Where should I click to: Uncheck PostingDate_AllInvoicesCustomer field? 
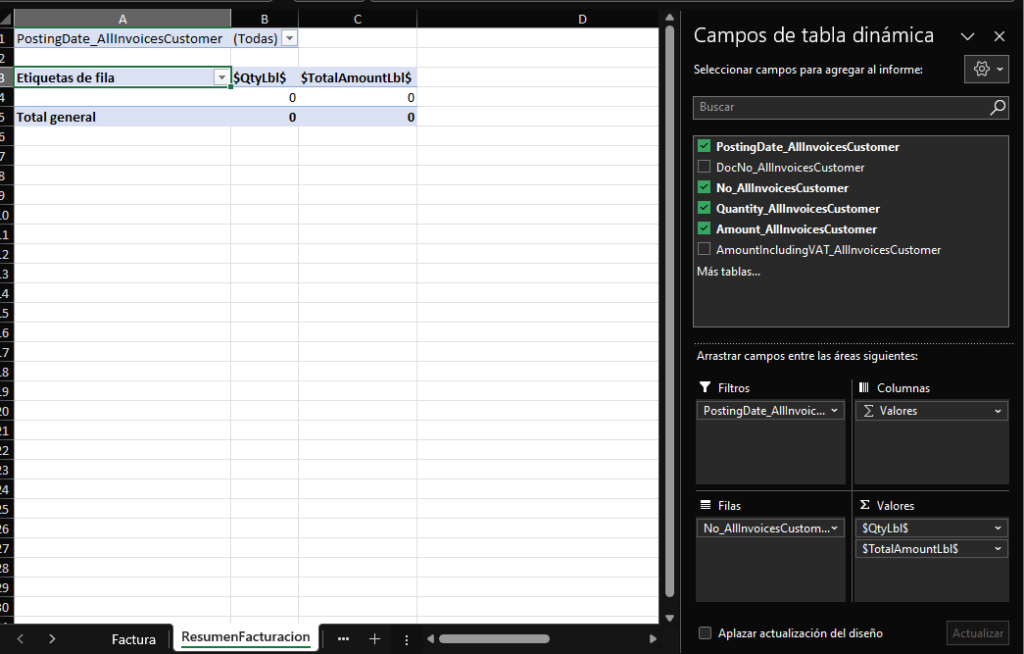[x=703, y=146]
